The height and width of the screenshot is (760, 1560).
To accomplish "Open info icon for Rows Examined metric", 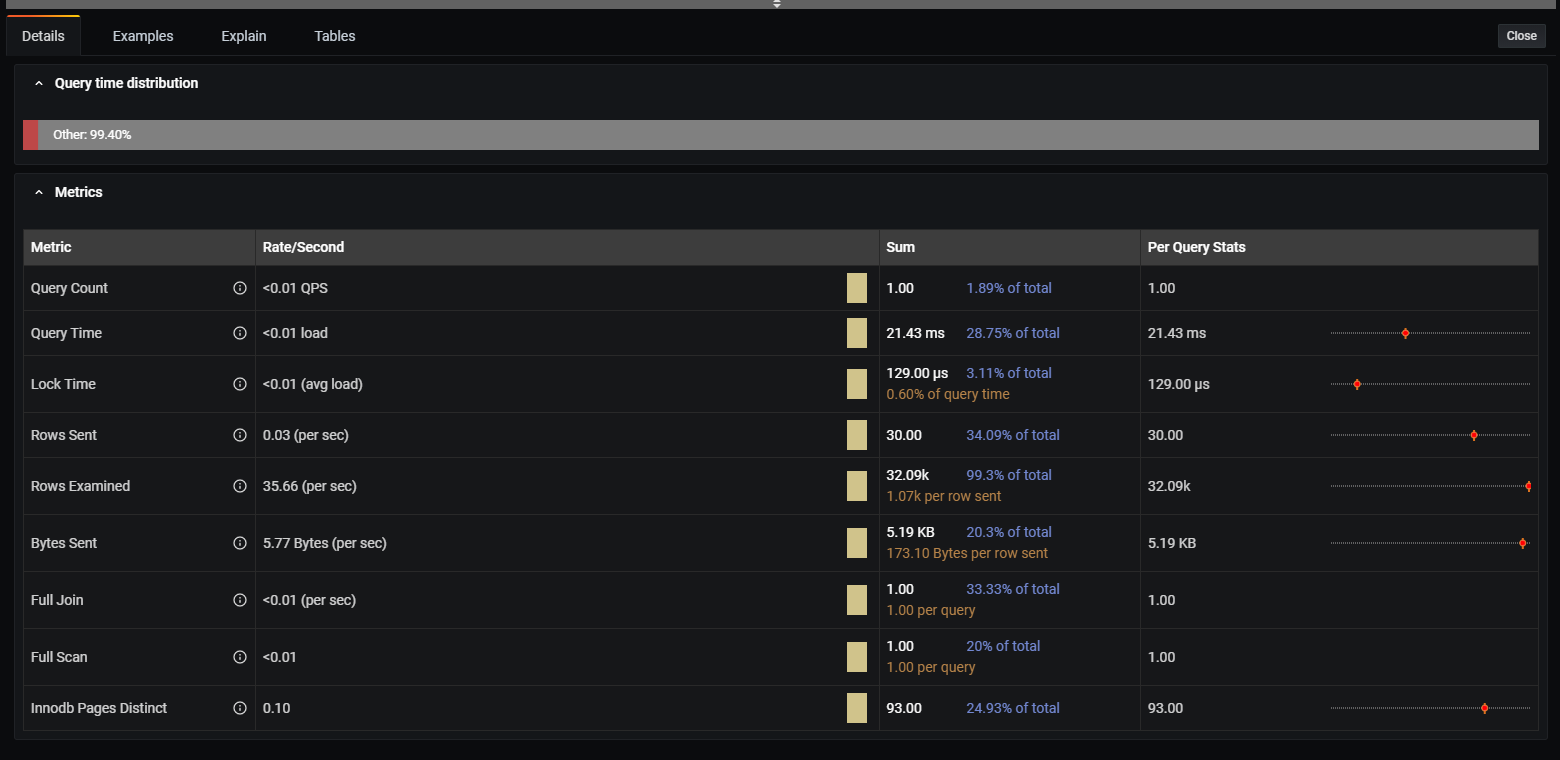I will pyautogui.click(x=240, y=486).
